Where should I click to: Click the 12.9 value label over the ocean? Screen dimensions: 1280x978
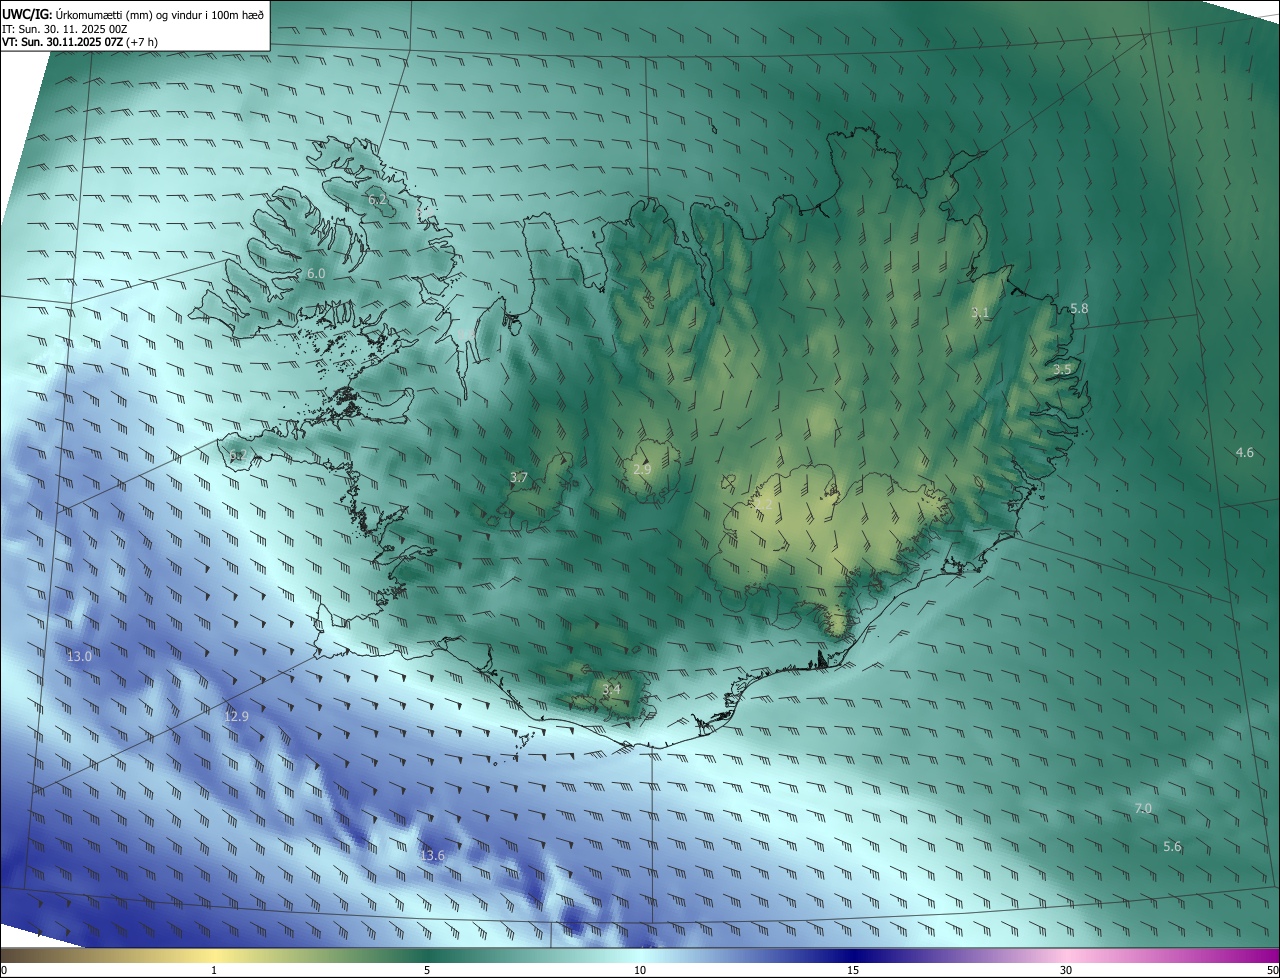(236, 716)
